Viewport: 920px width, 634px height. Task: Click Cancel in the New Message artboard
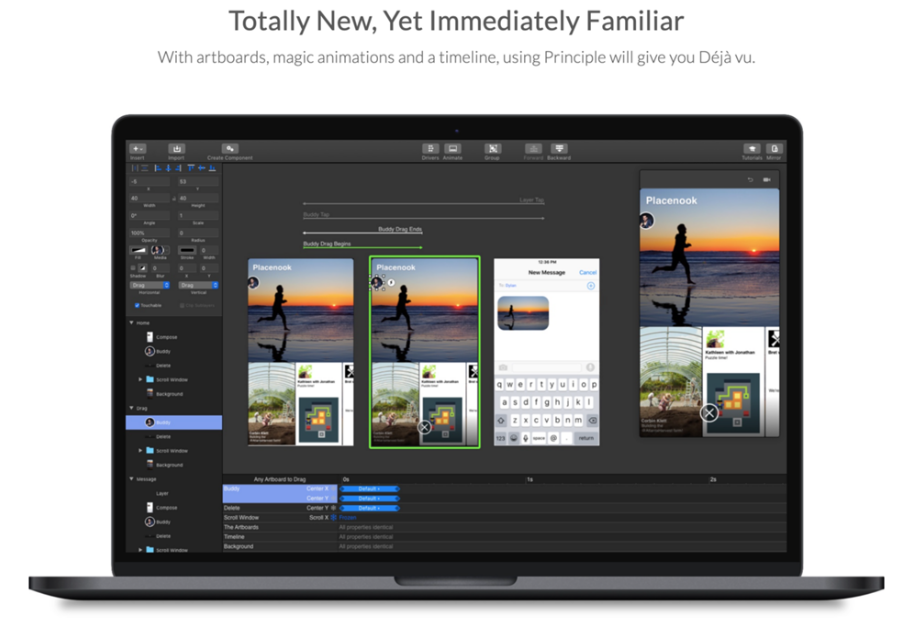coord(587,272)
